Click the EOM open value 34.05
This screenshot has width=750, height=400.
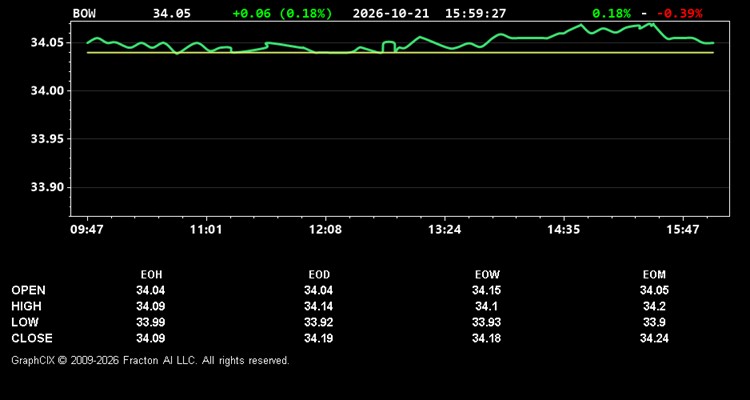coord(654,290)
